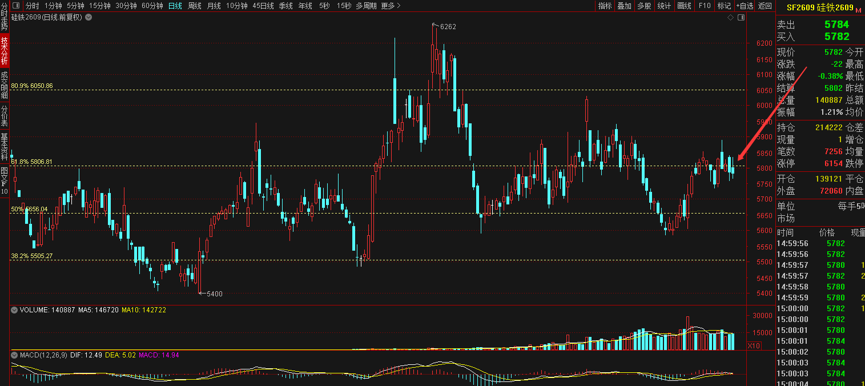The height and width of the screenshot is (386, 865).
Task: Switch to 年线 yearly chart
Action: (x=305, y=6)
